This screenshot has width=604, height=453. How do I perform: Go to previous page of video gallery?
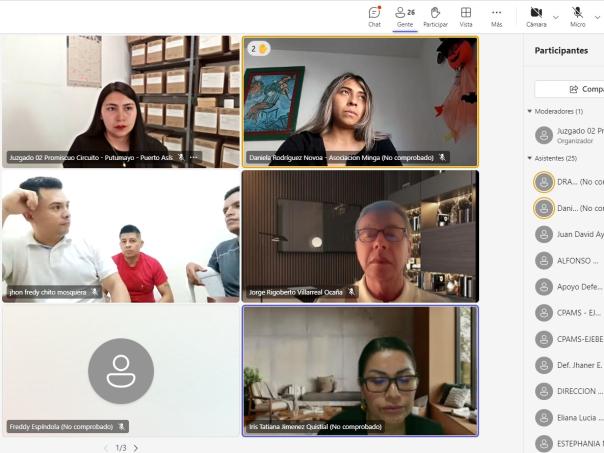pyautogui.click(x=106, y=448)
